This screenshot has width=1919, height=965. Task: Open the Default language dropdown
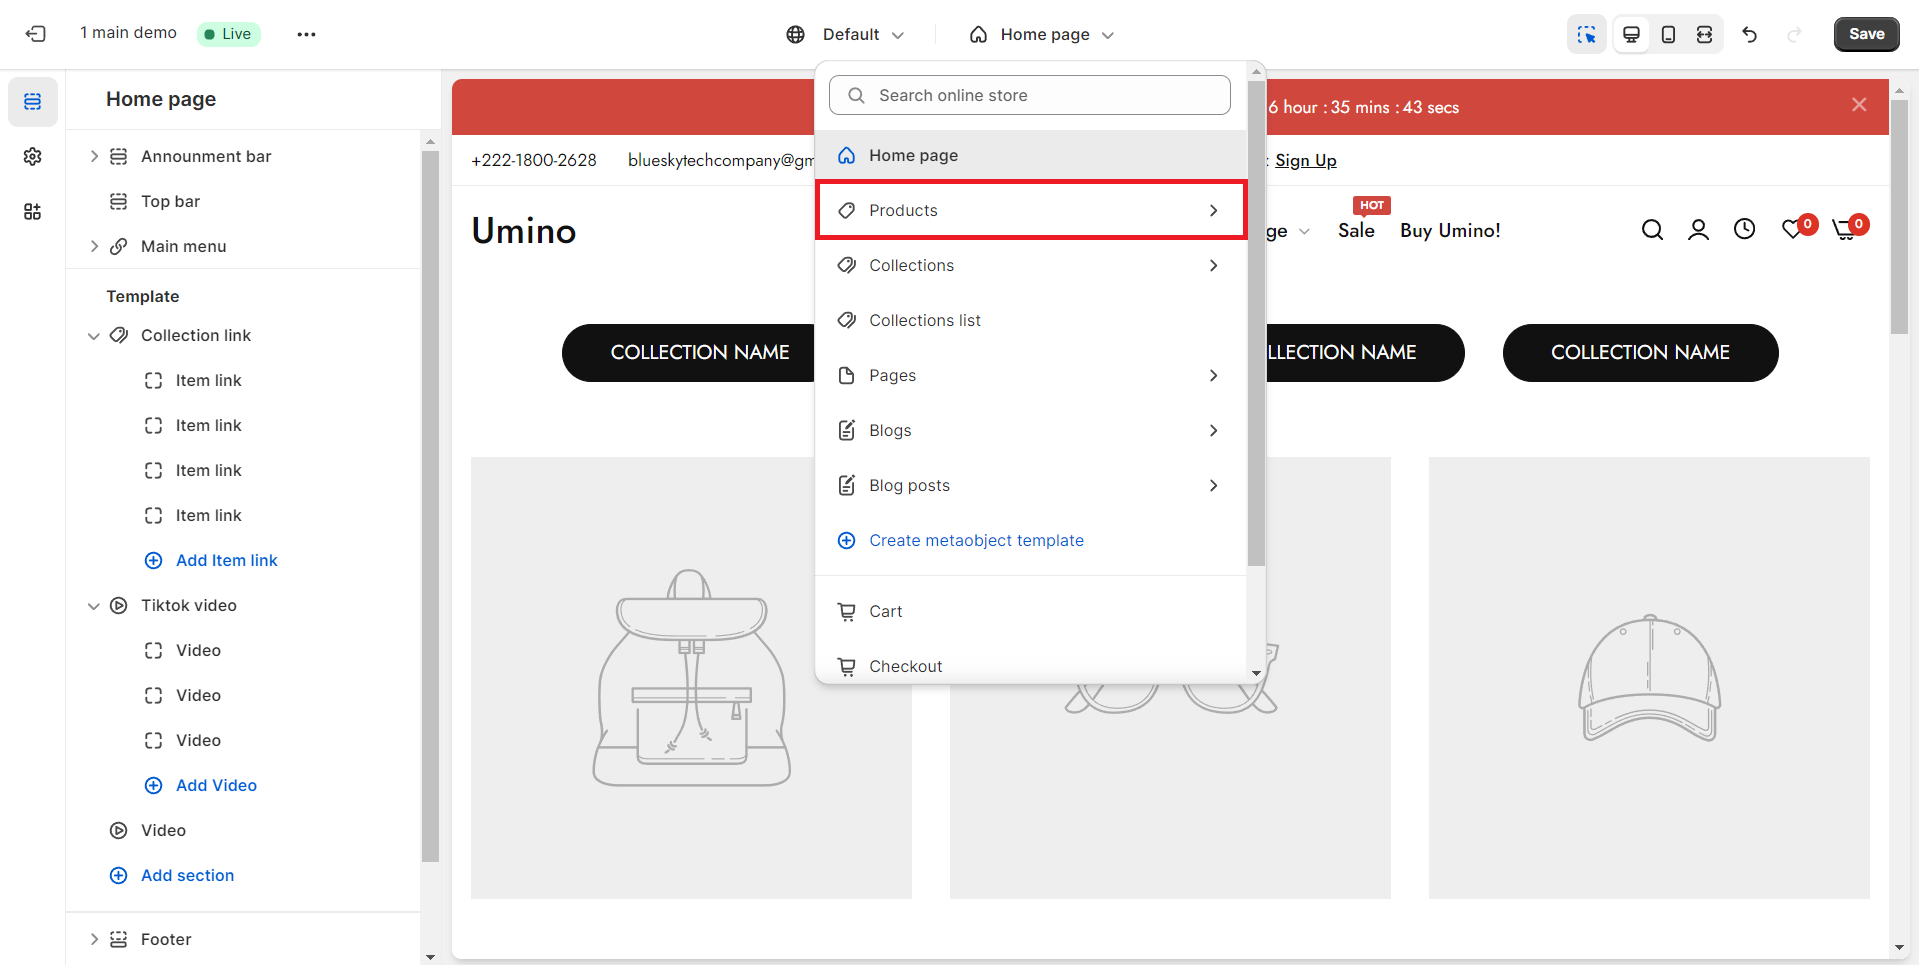[845, 34]
